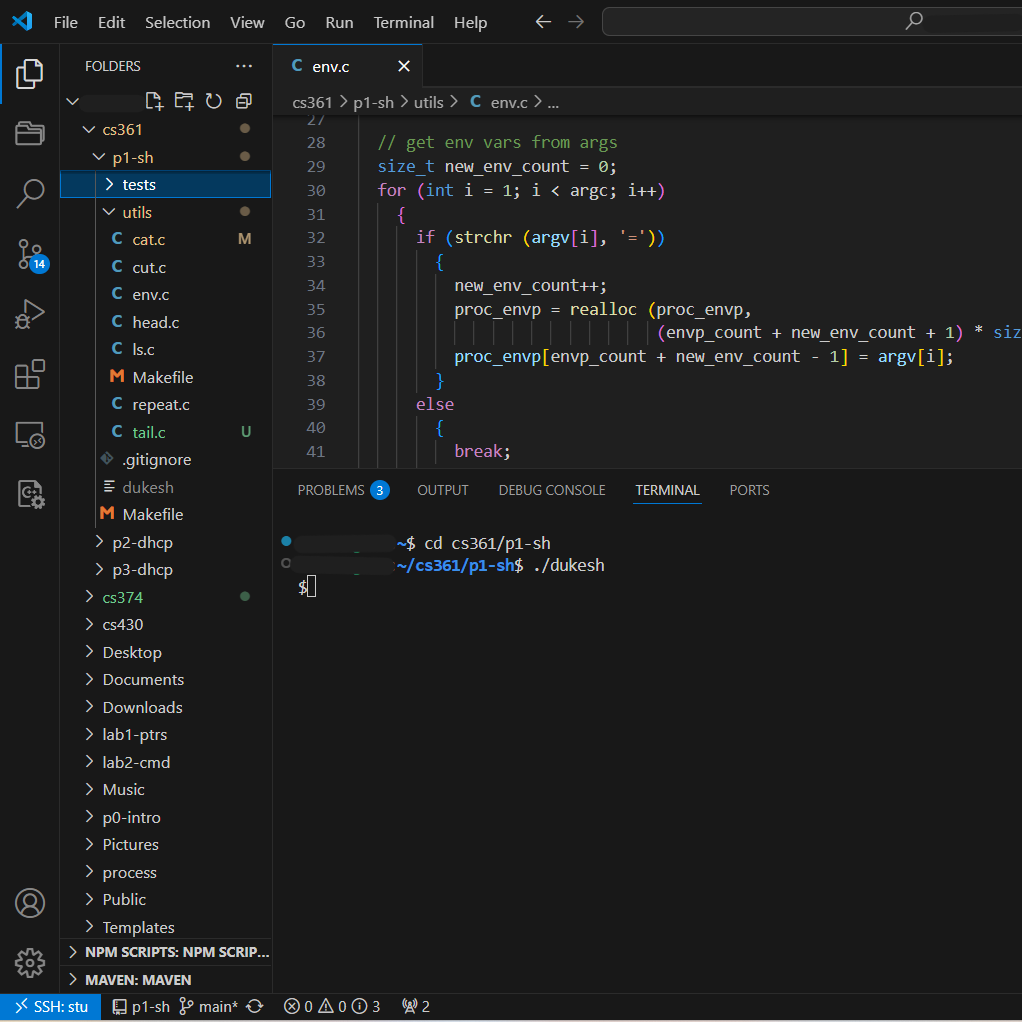Open the Help menu

point(470,22)
